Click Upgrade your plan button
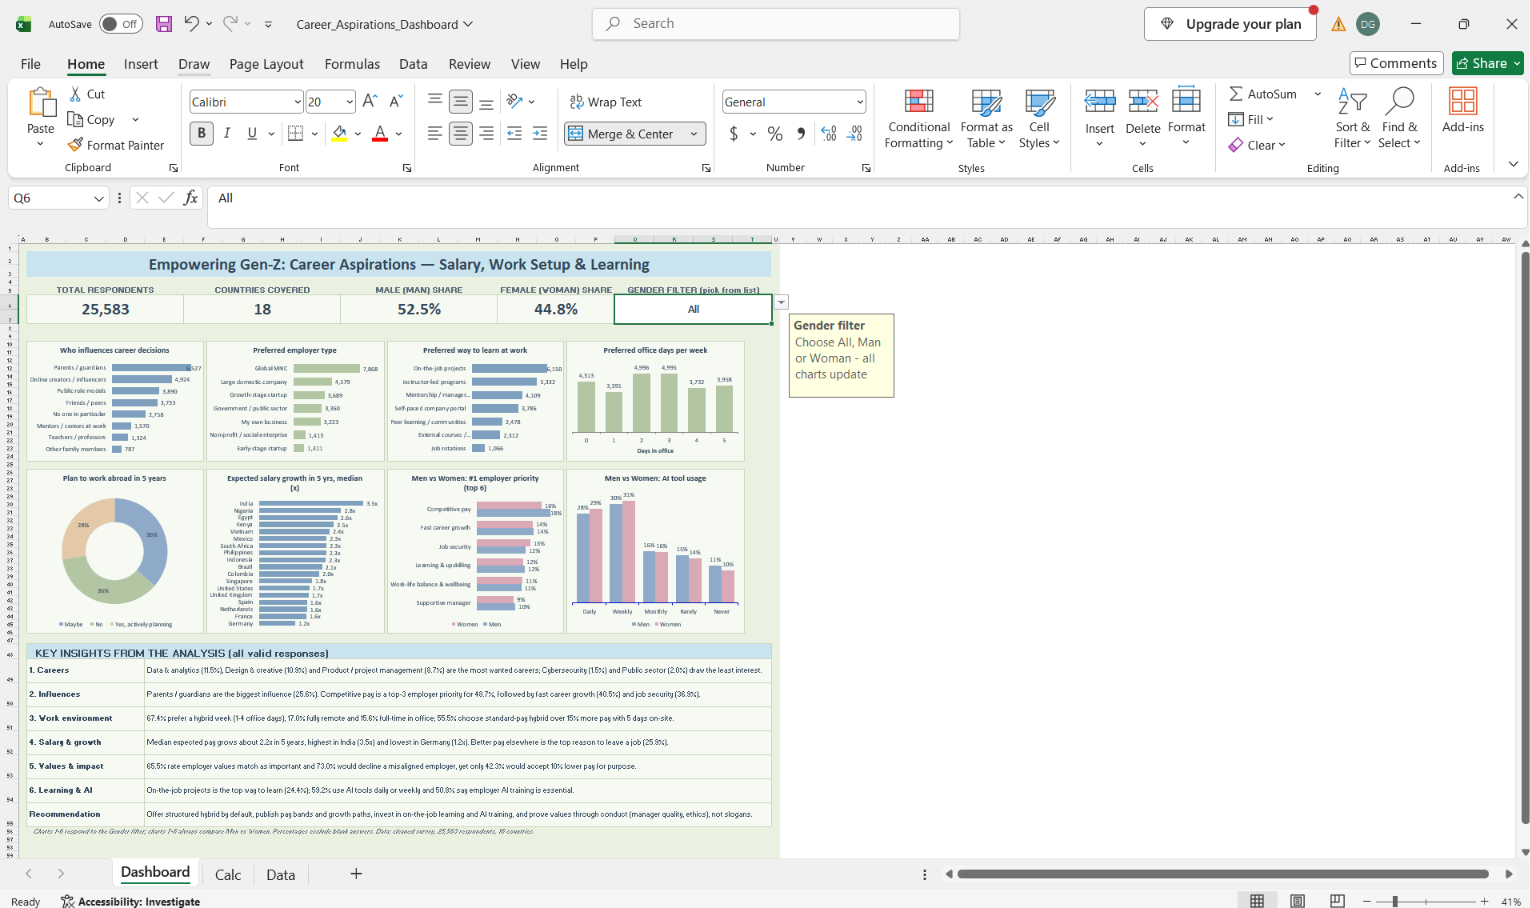Screen dimensions: 1530x908 click(x=1230, y=24)
